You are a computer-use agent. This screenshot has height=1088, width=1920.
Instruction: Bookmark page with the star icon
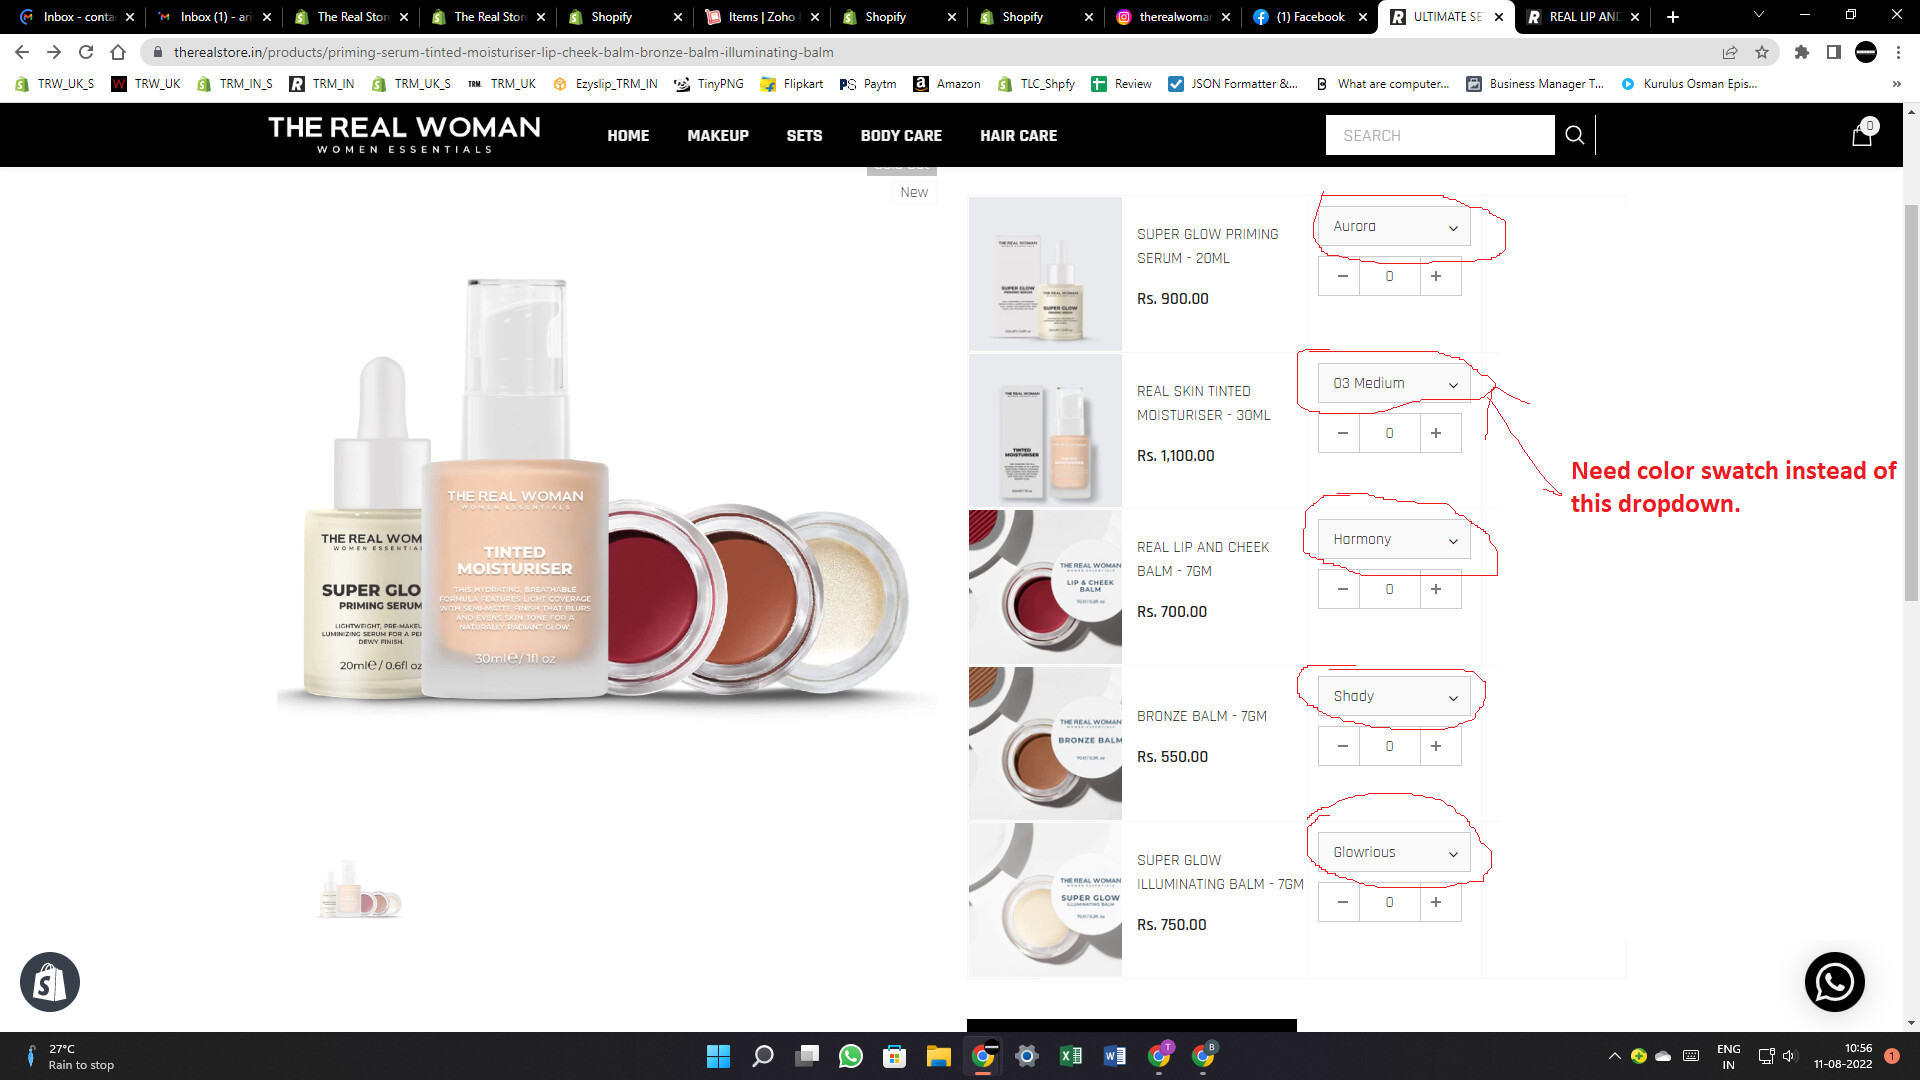1762,52
